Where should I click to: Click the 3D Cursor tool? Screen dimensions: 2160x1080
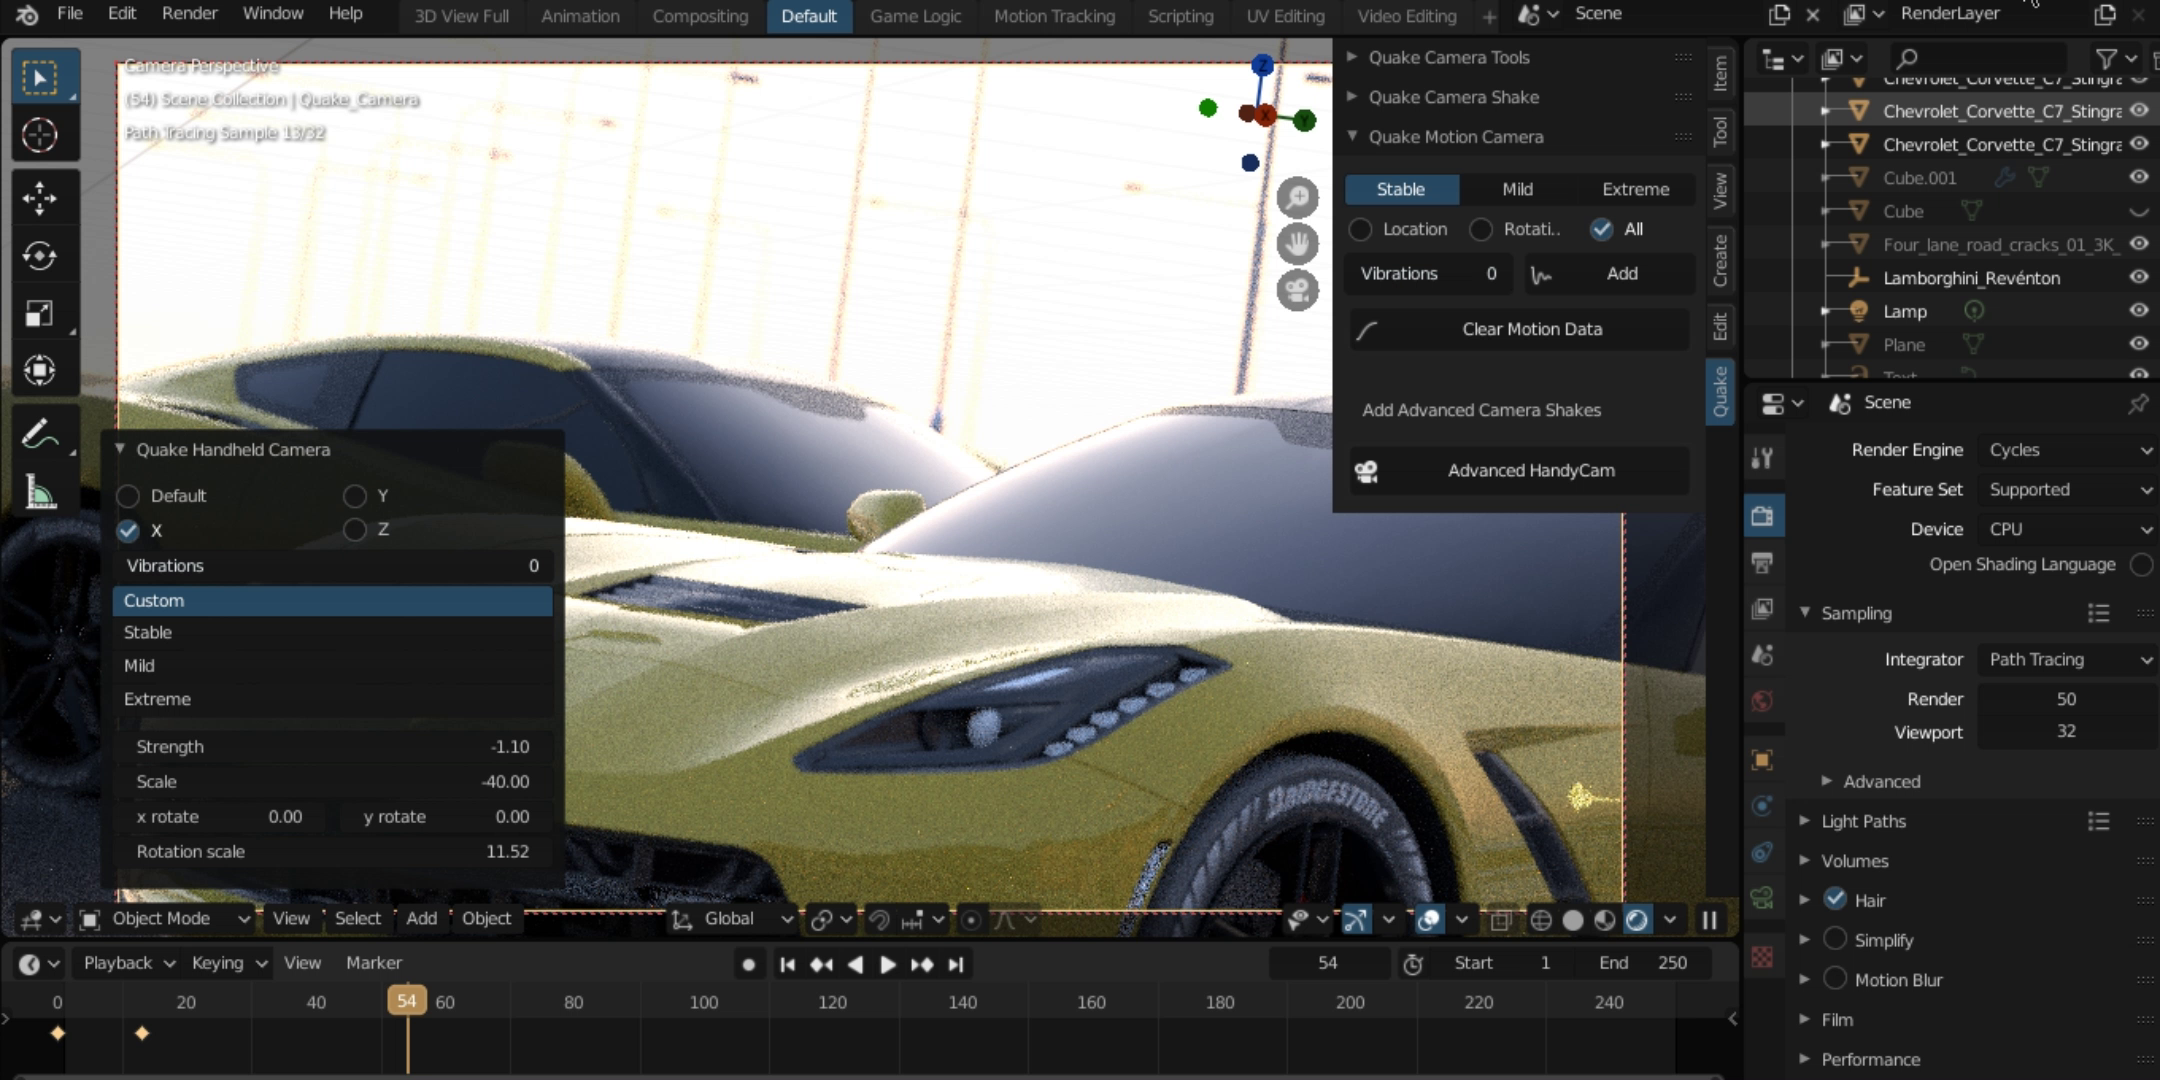pos(39,135)
